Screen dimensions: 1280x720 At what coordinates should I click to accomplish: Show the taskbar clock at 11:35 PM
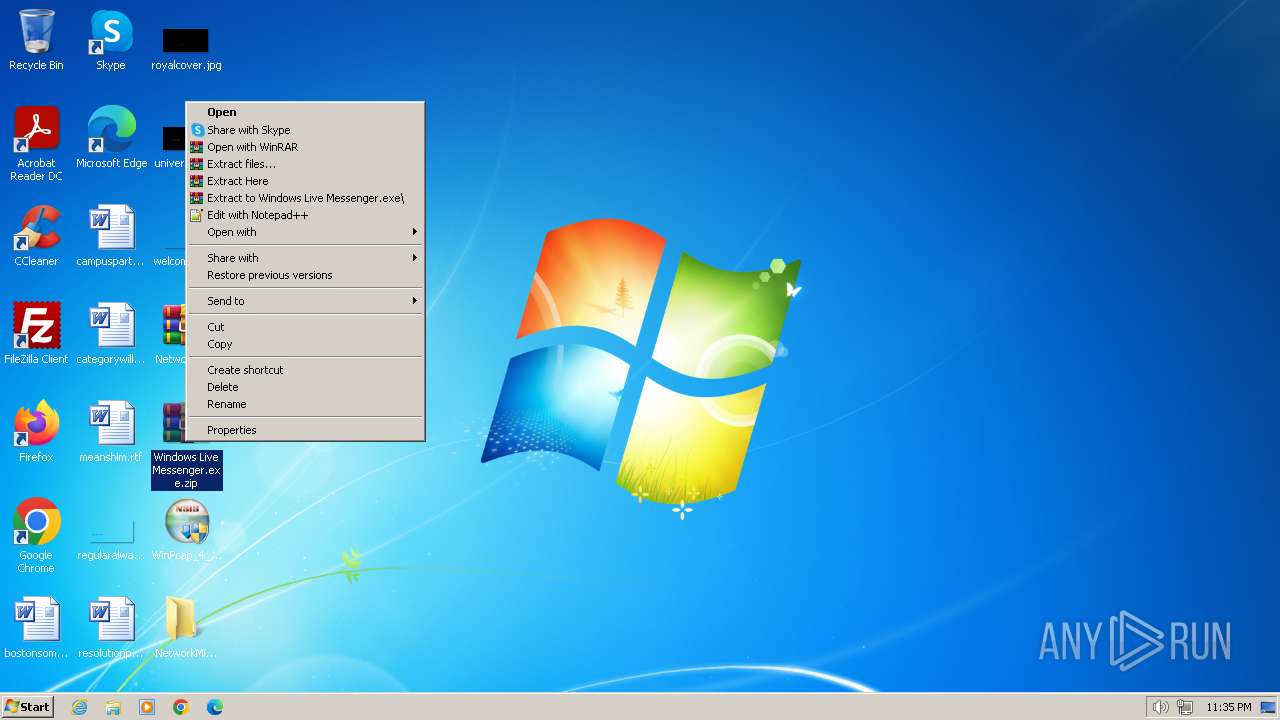pyautogui.click(x=1229, y=707)
